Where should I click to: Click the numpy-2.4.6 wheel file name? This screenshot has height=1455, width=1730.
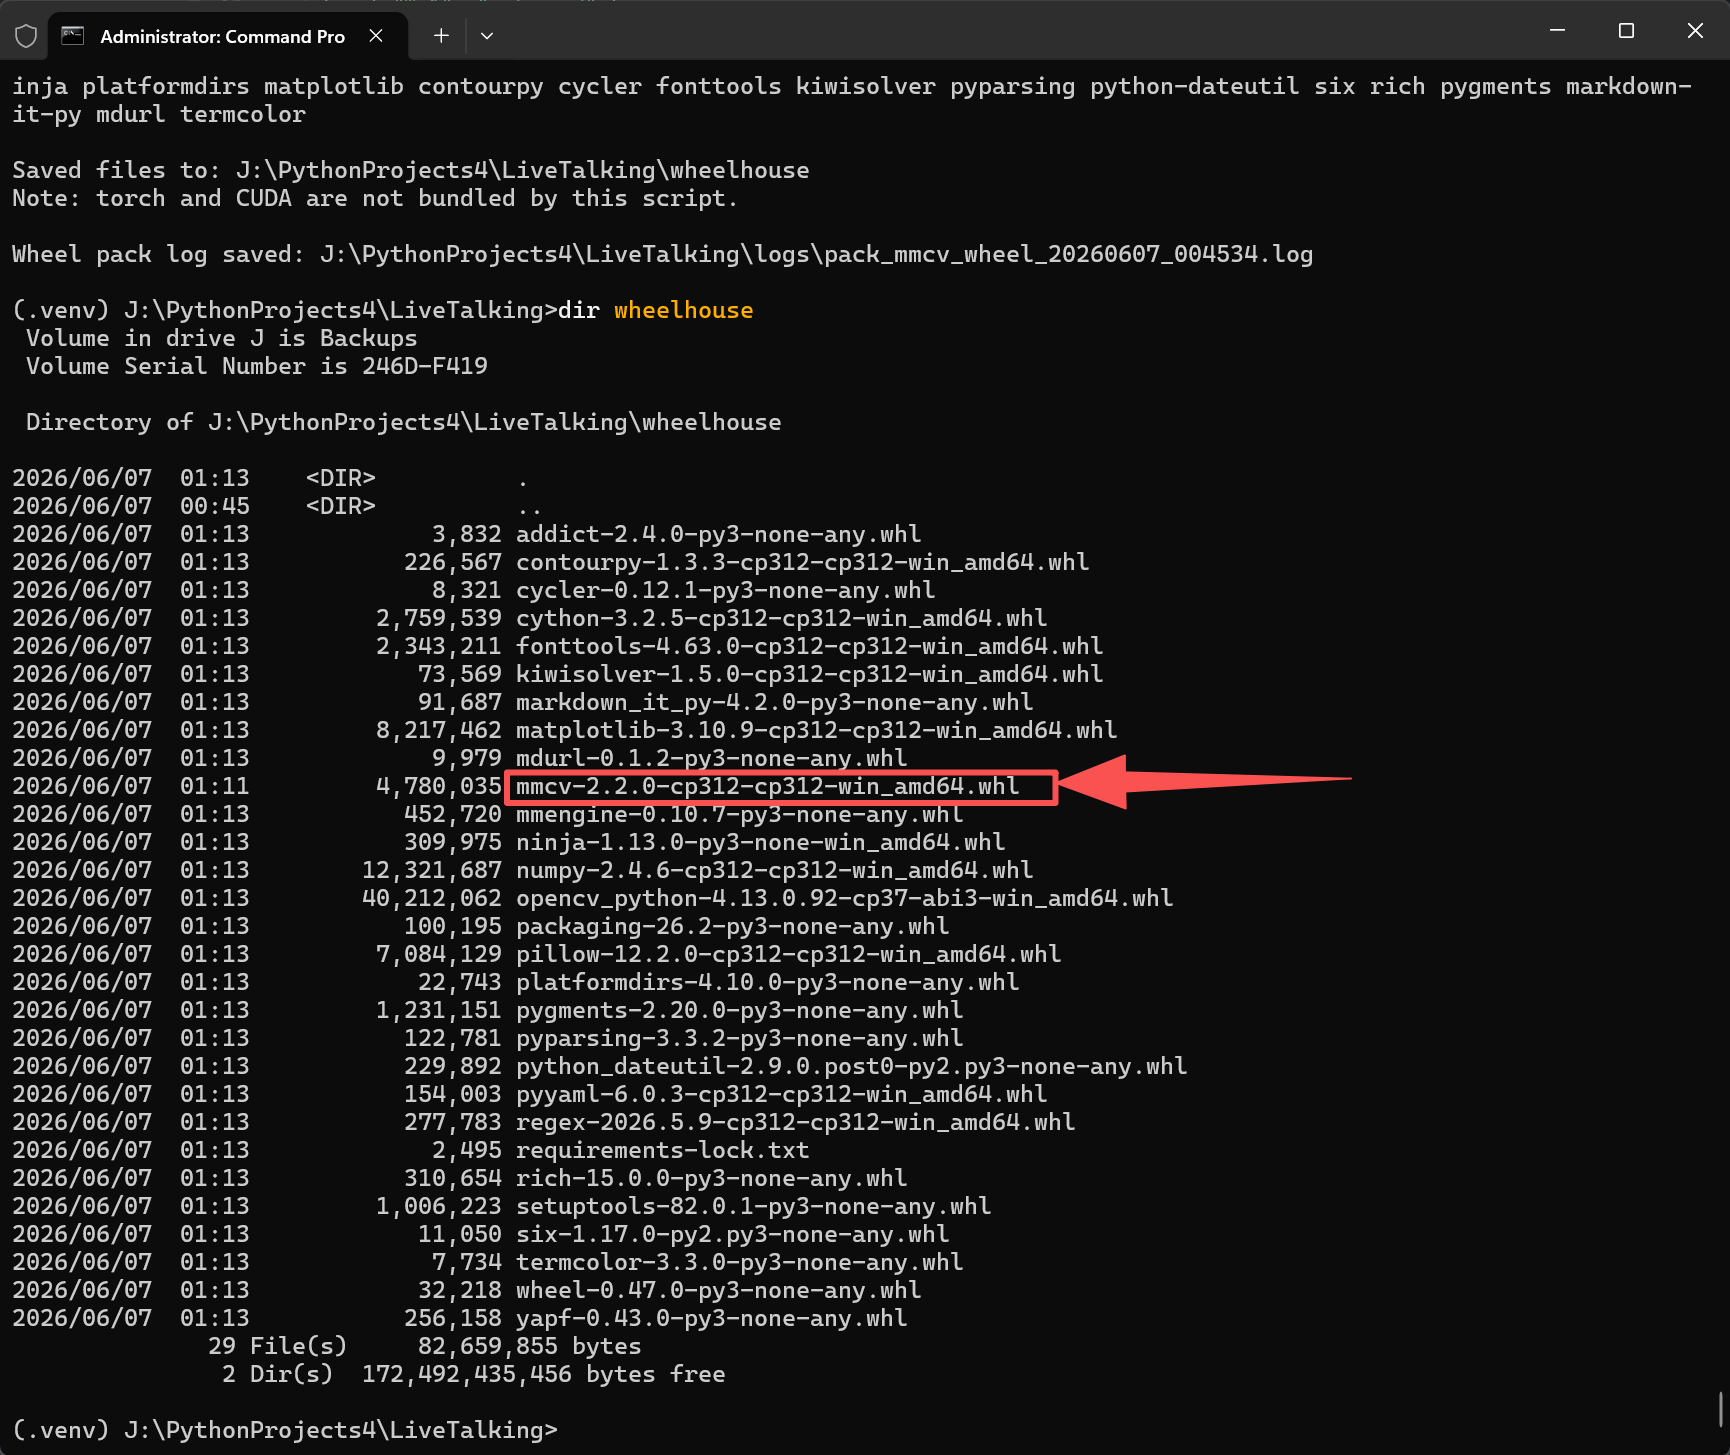click(x=775, y=870)
